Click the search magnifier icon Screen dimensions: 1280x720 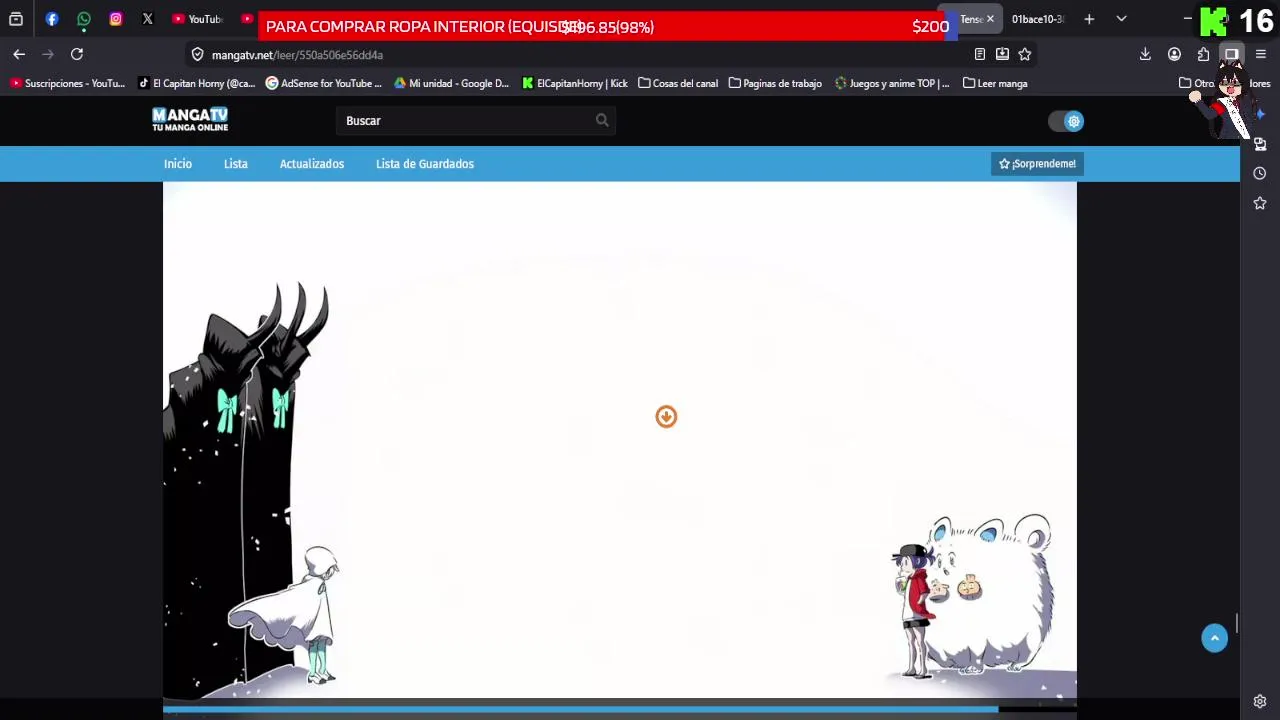coord(602,120)
